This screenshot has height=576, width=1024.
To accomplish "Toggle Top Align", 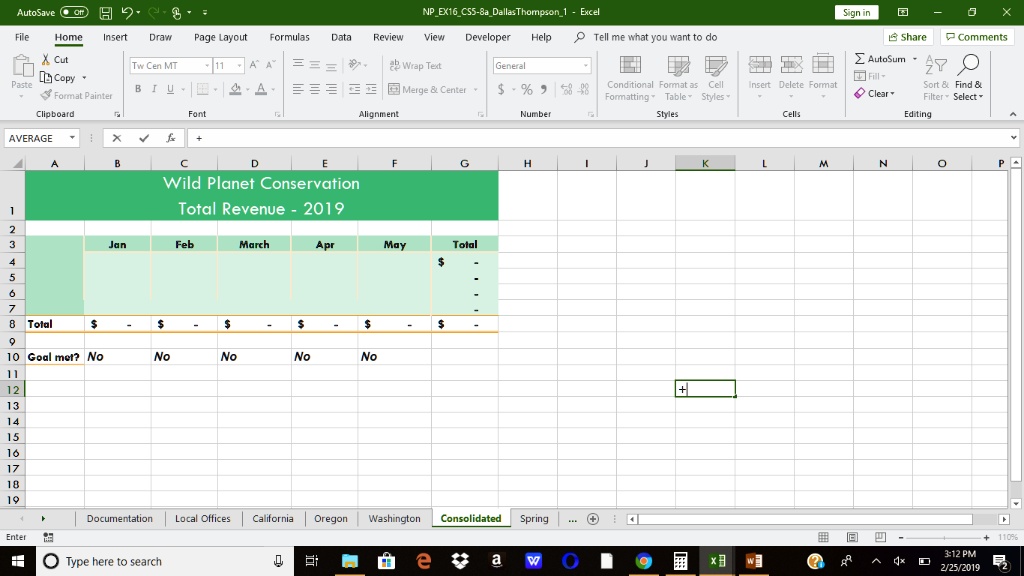I will [x=298, y=65].
